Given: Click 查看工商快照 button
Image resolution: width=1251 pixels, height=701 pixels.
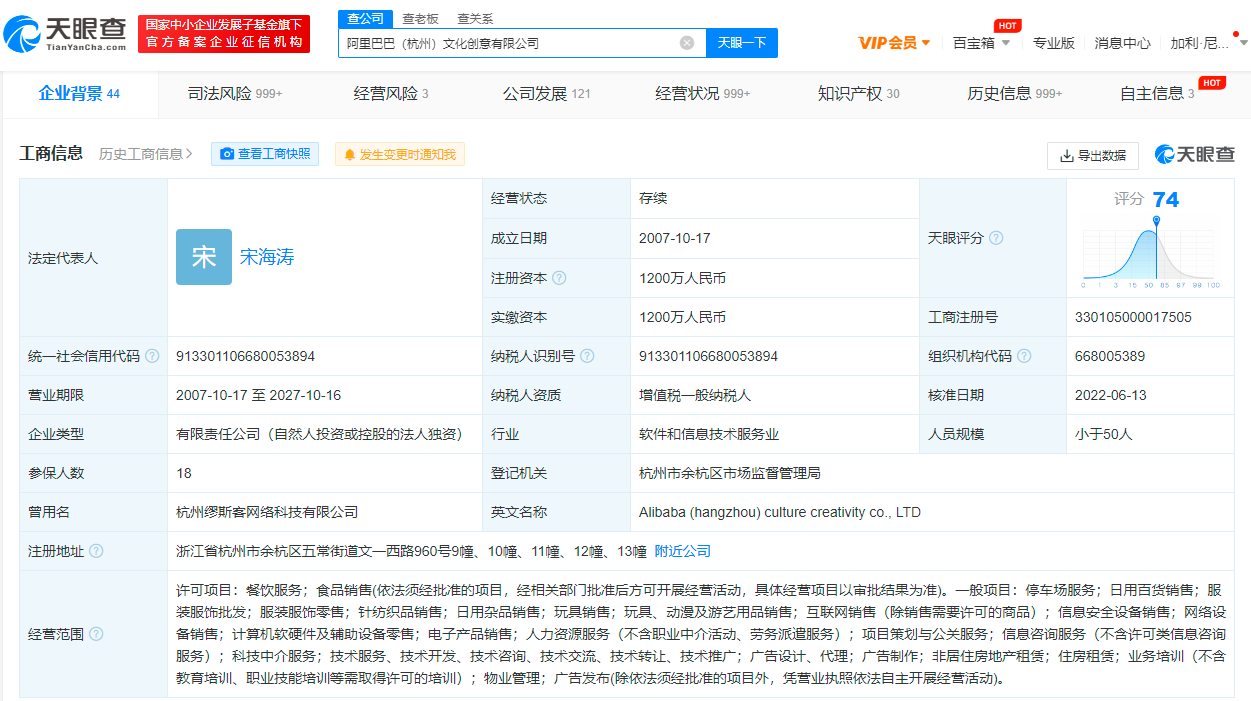Looking at the screenshot, I should pyautogui.click(x=265, y=154).
